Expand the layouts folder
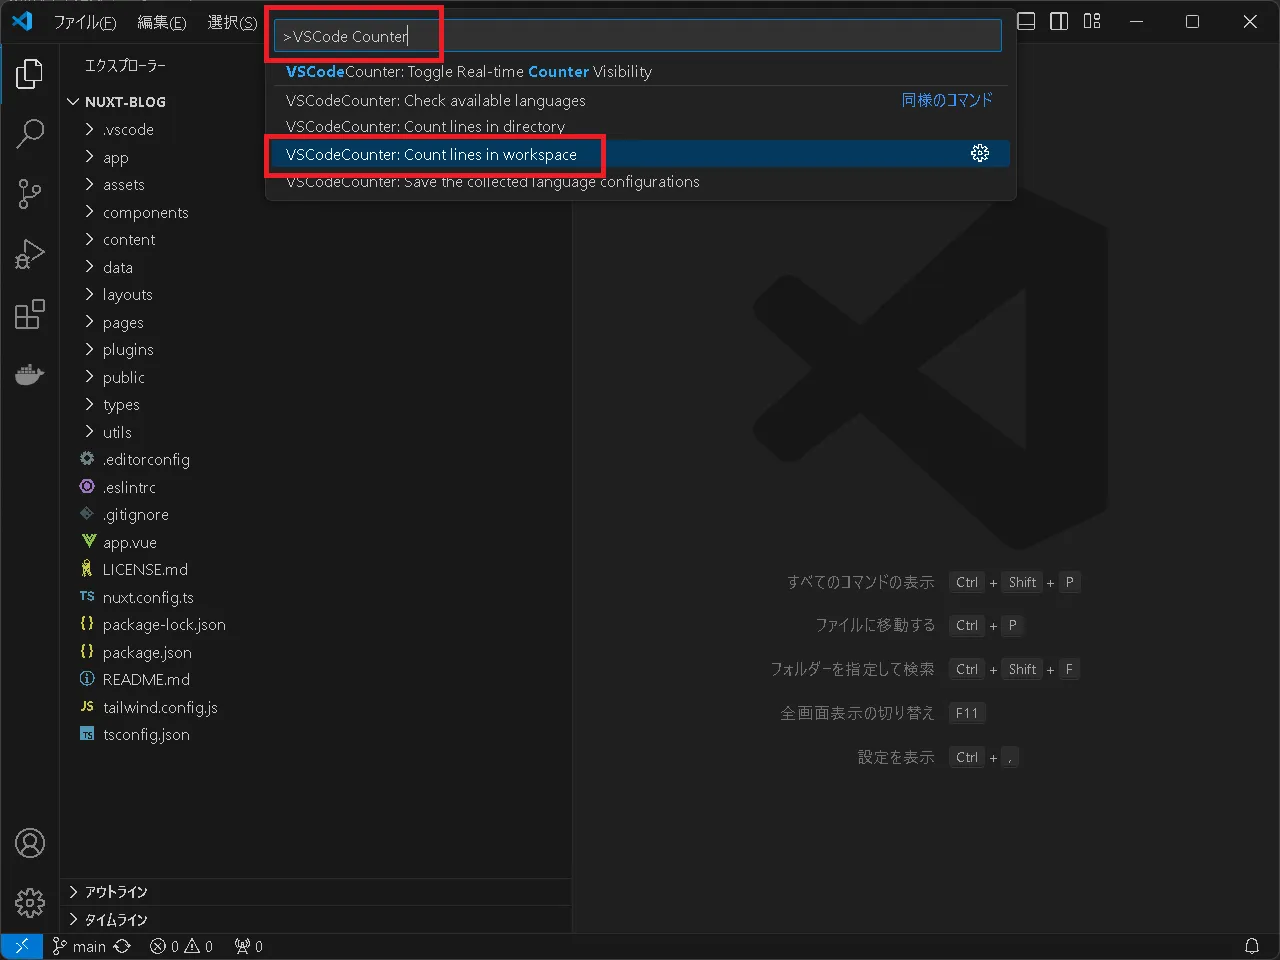 [x=316, y=295]
